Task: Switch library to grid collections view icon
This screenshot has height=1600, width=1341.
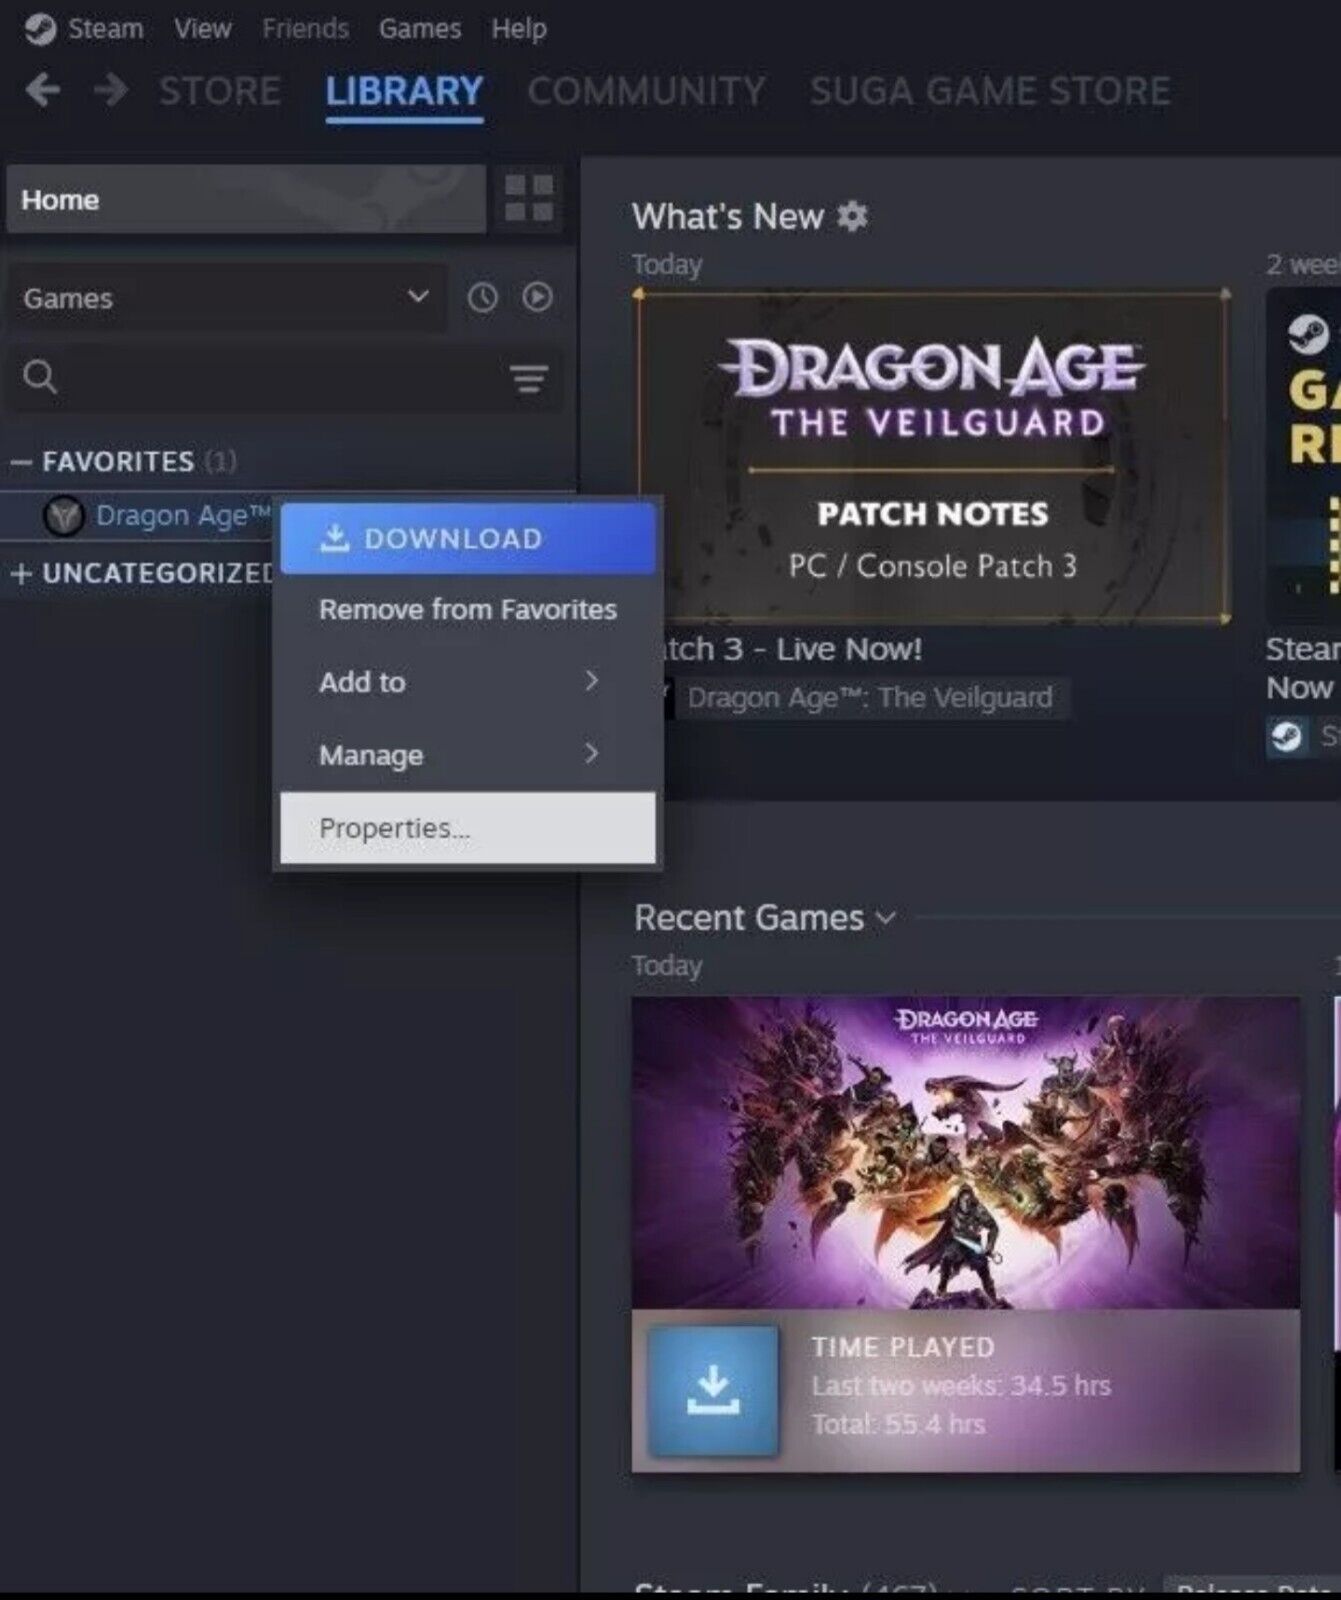Action: (529, 198)
